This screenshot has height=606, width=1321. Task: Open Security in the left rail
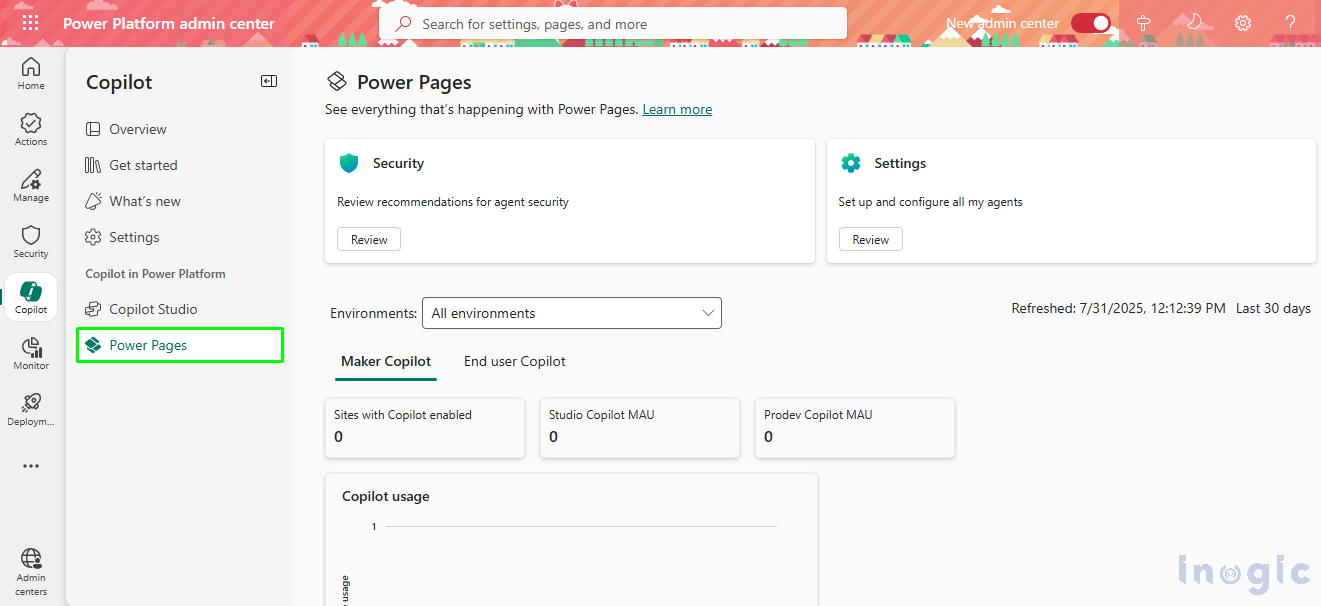[31, 242]
